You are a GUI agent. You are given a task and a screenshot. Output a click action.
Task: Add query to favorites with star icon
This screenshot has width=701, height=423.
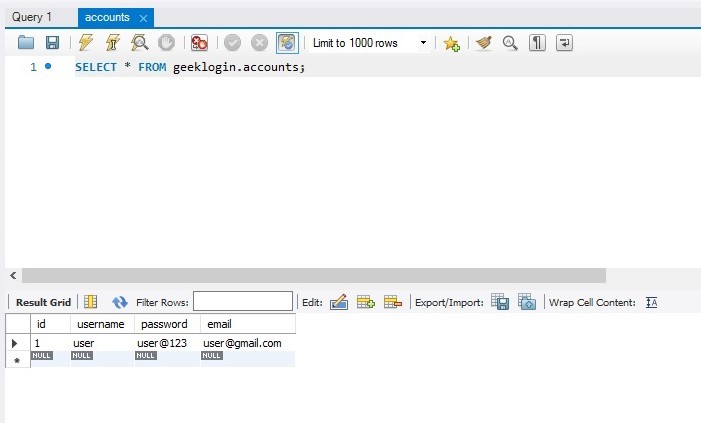[x=452, y=43]
